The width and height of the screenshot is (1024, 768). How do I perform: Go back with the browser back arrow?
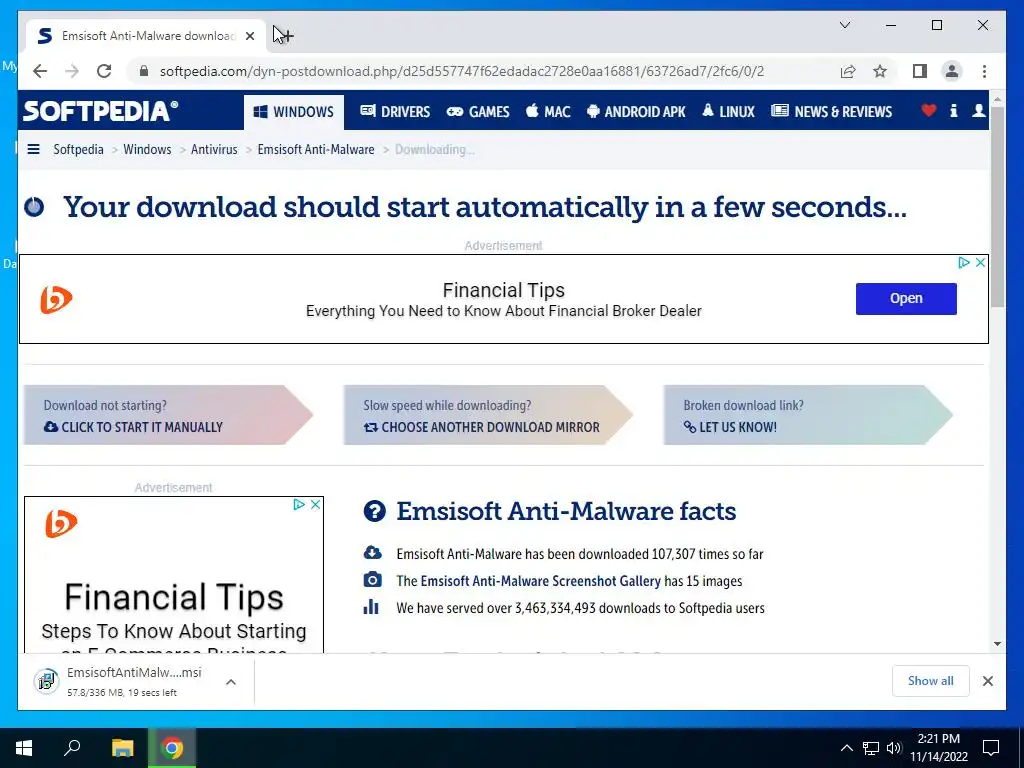(40, 71)
